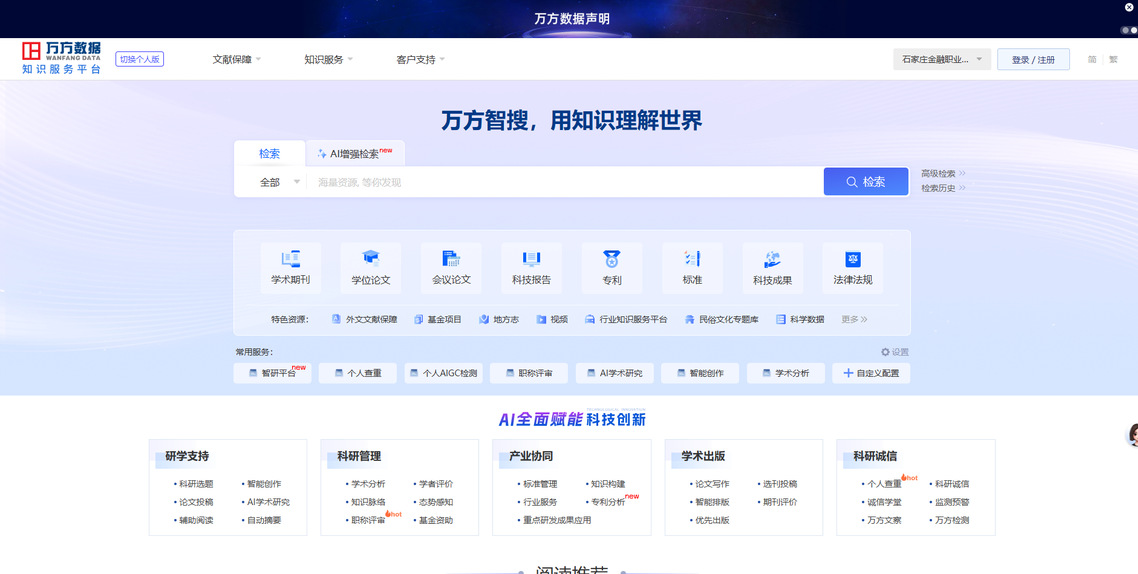The image size is (1138, 574).
Task: Click the blue 检索 search button
Action: 865,182
